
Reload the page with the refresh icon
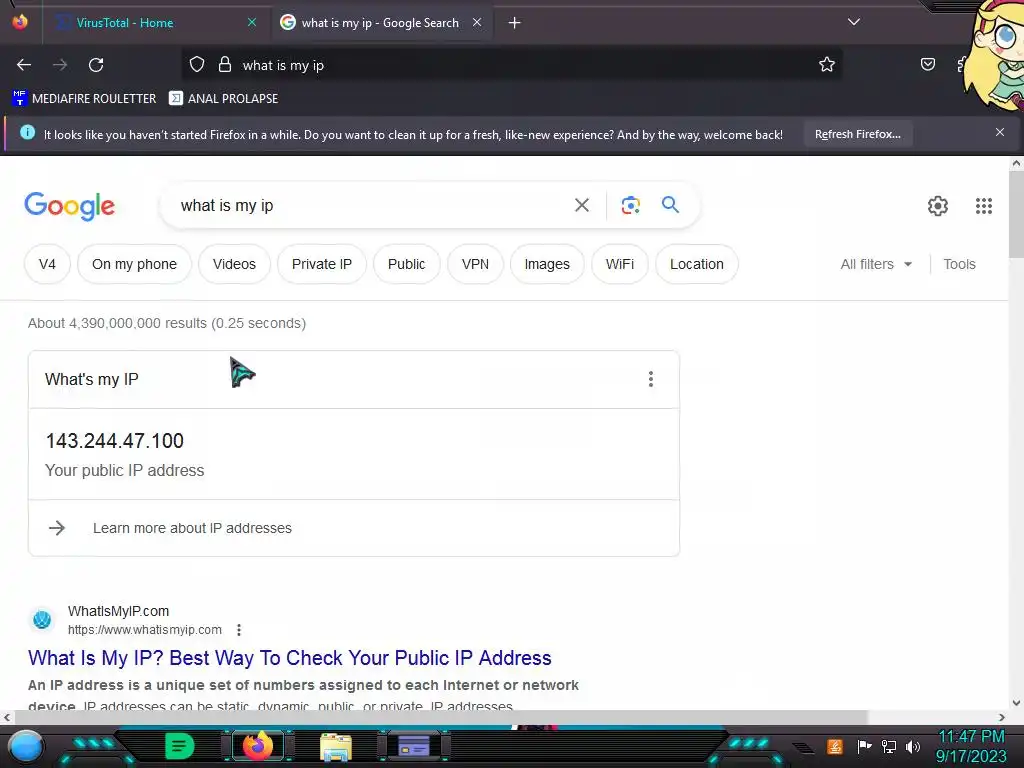coord(96,65)
